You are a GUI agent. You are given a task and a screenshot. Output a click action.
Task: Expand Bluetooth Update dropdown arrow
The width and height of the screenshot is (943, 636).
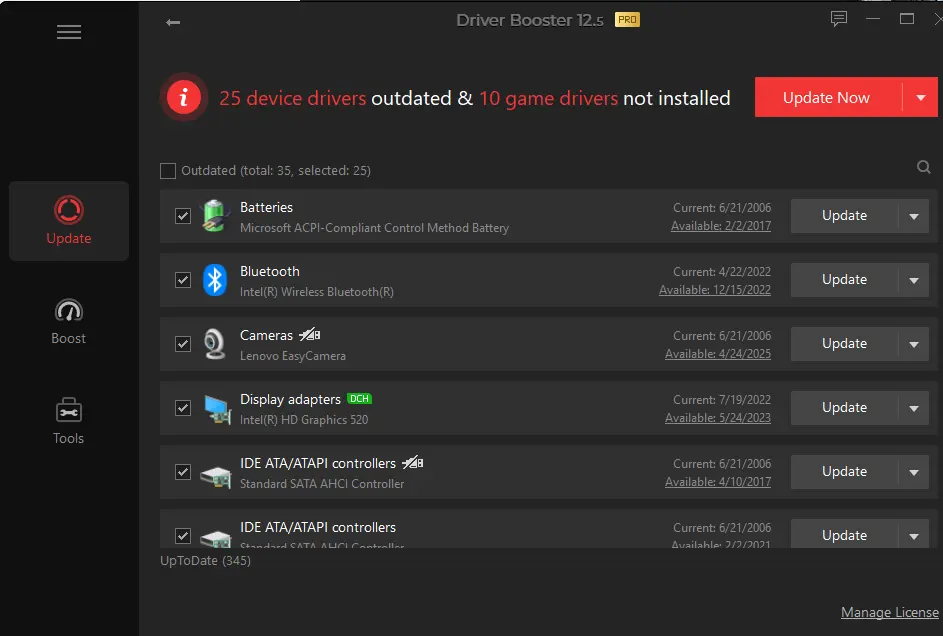point(914,280)
